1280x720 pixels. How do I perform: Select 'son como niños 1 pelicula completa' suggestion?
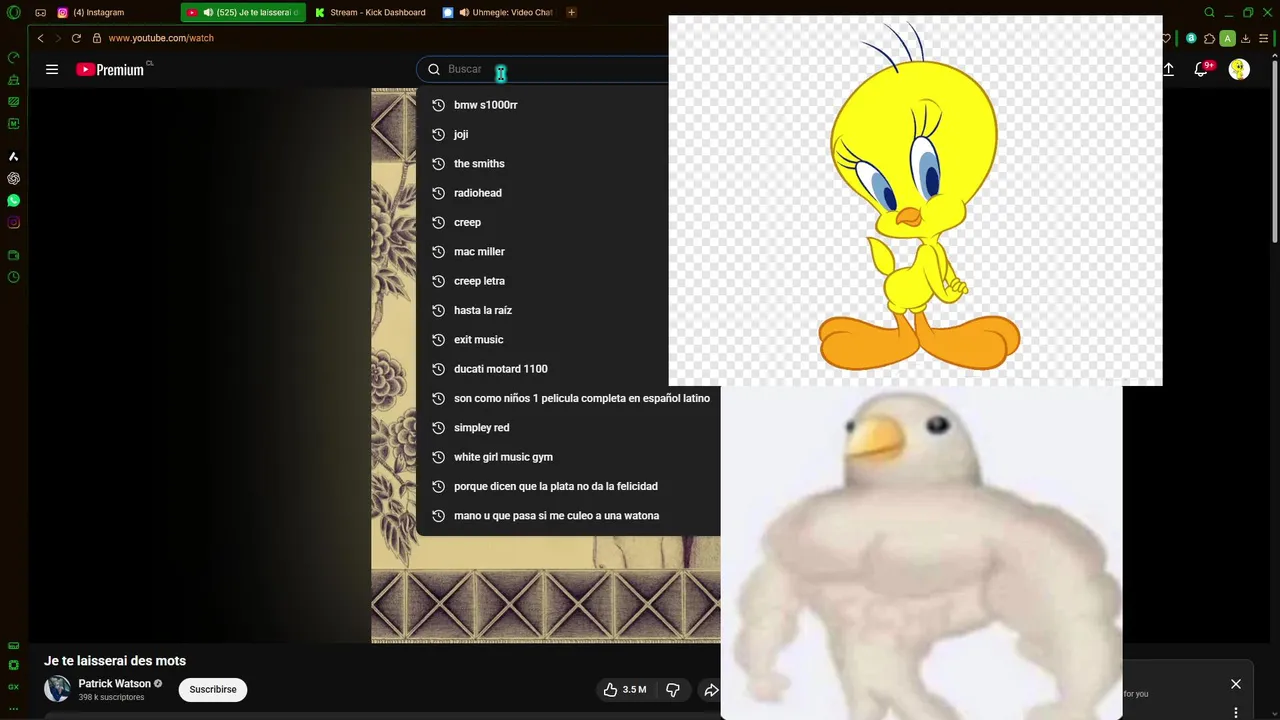click(x=568, y=398)
